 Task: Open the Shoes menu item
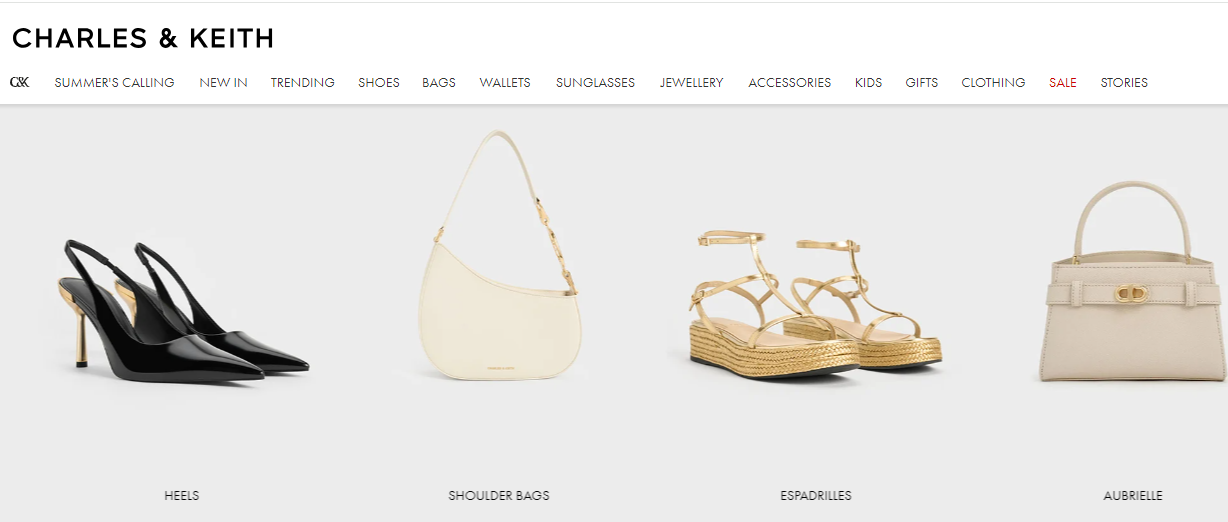379,82
